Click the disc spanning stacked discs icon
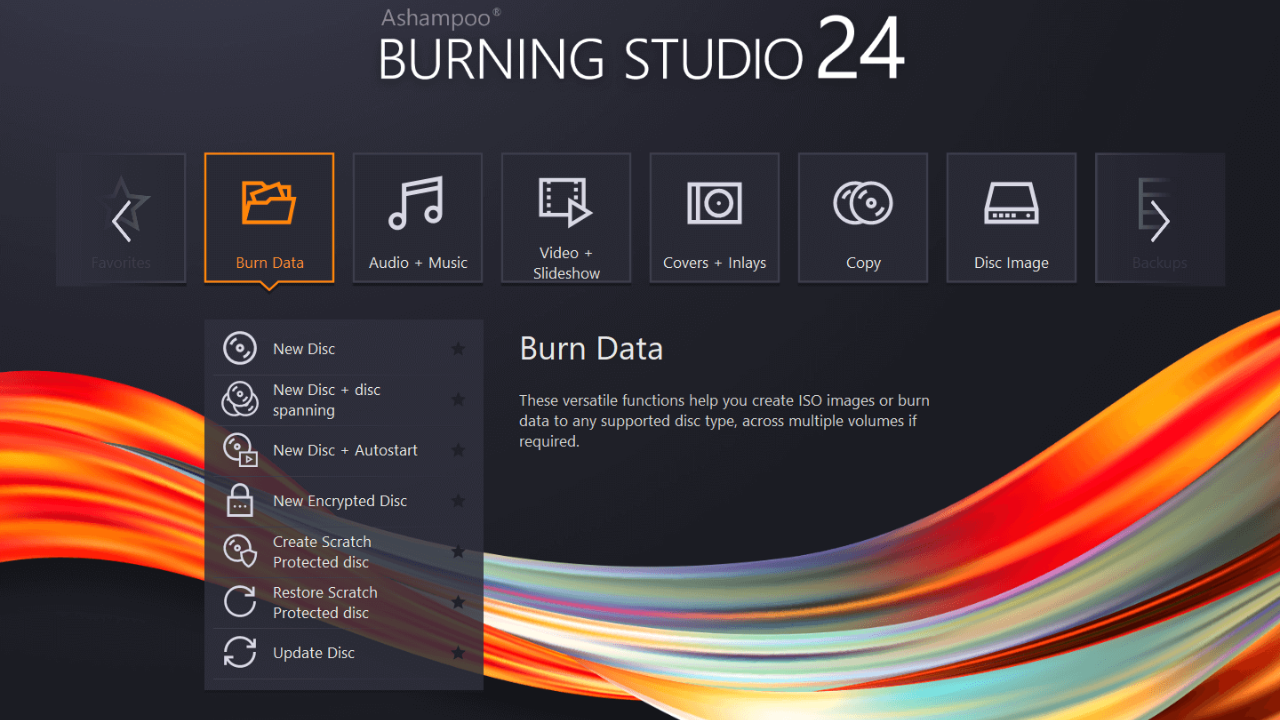The image size is (1280, 720). [x=240, y=400]
